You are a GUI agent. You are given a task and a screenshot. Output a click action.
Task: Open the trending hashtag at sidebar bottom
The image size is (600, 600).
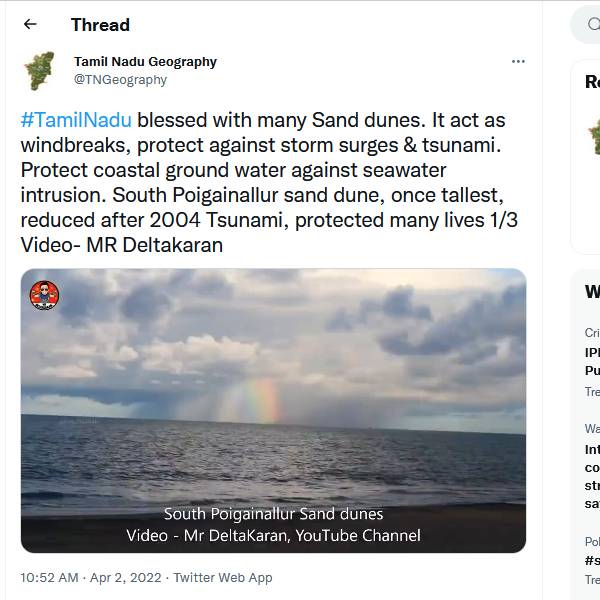tap(592, 561)
